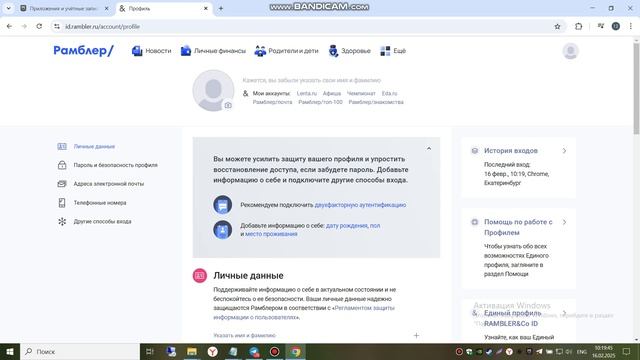Open the Новости section icon
The image size is (640, 360).
137,51
